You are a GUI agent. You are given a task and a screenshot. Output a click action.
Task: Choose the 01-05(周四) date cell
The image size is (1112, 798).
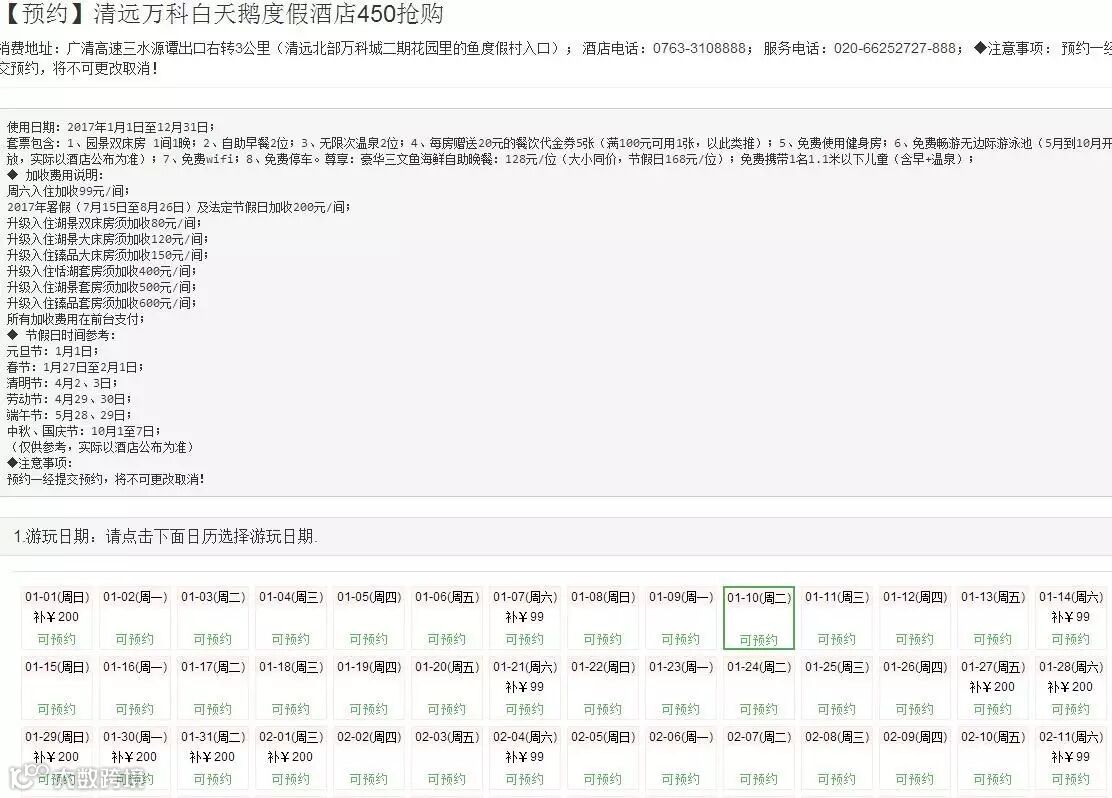pos(369,618)
